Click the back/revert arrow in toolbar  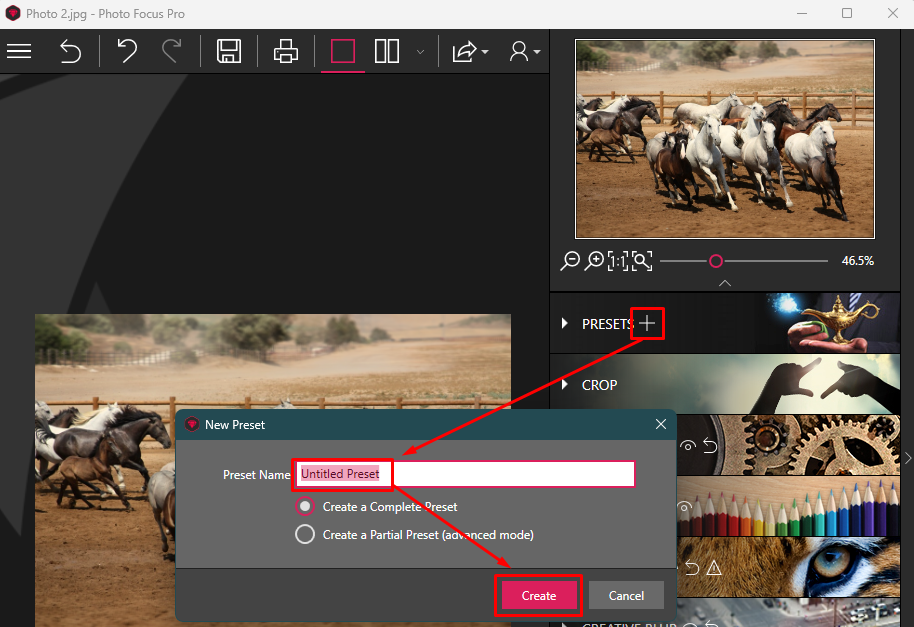pyautogui.click(x=71, y=51)
